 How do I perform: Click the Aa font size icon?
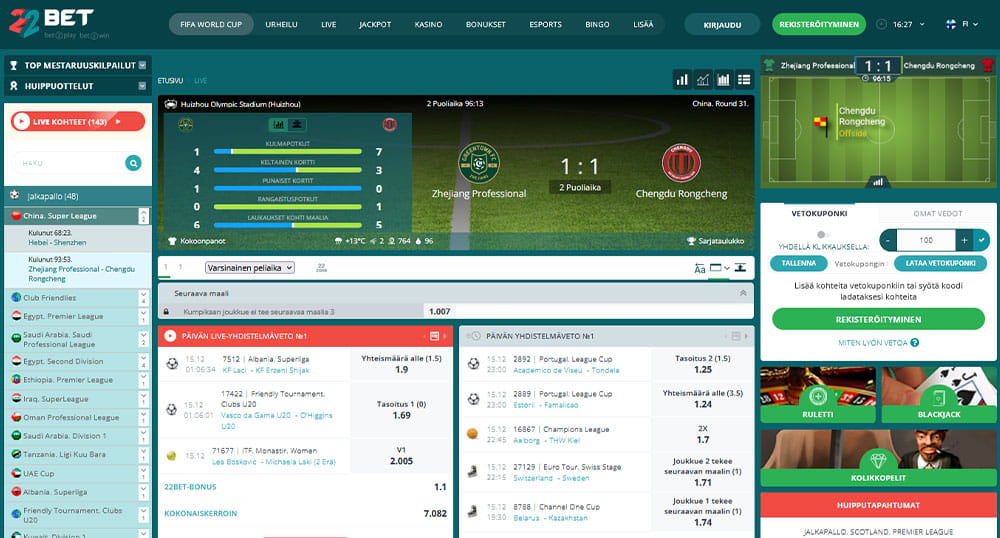click(700, 268)
